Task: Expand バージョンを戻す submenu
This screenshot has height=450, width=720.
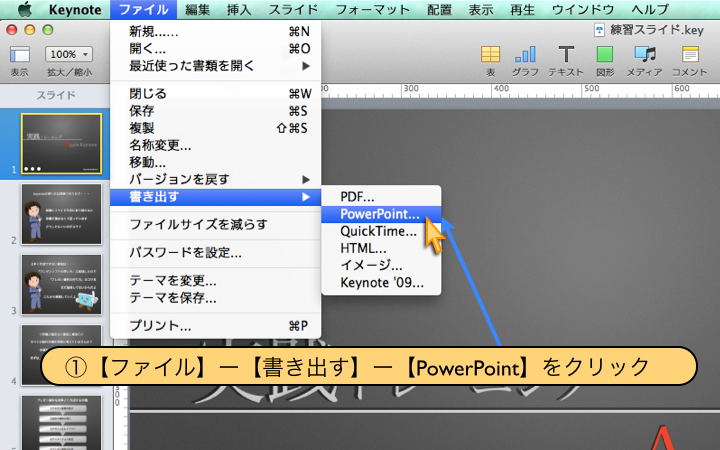Action: click(215, 179)
